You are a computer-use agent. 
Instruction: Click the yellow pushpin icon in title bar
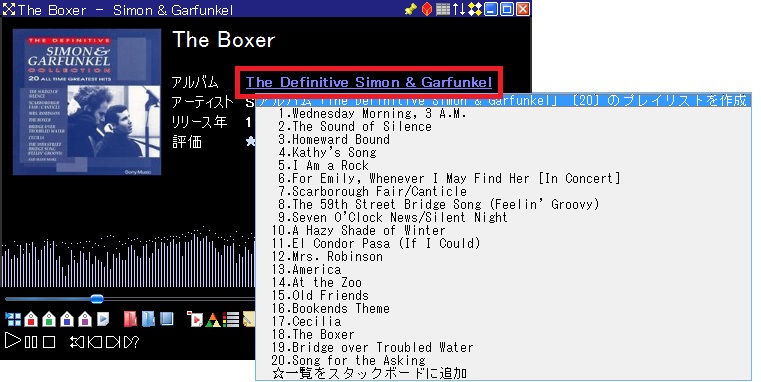coord(411,9)
